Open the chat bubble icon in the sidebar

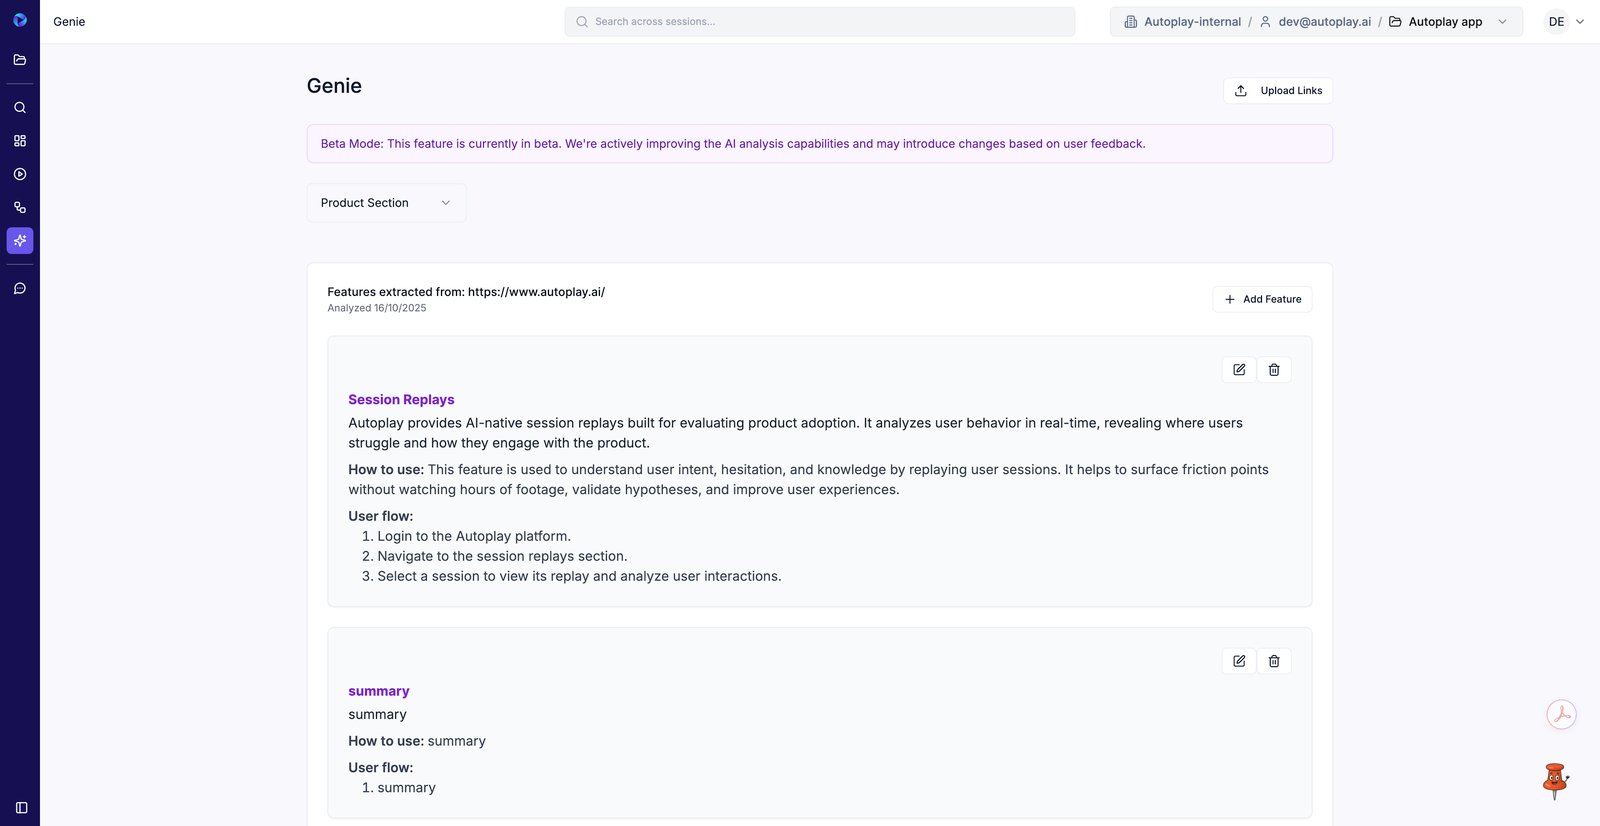[x=20, y=289]
